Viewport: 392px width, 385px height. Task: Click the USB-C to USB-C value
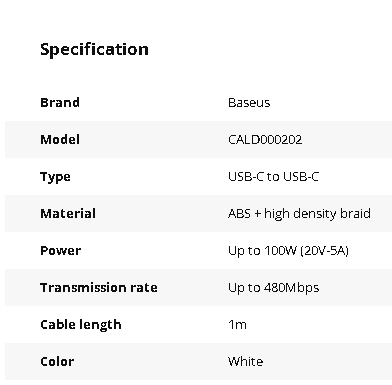[273, 176]
